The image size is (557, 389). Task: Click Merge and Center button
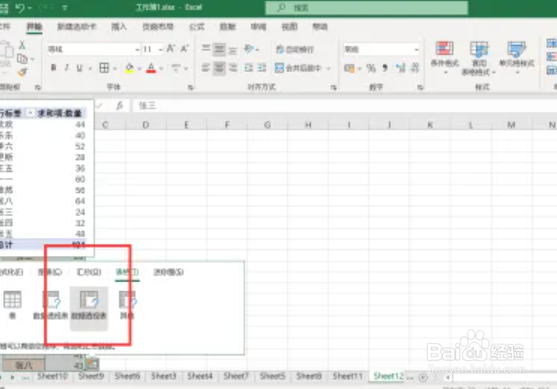coord(298,67)
